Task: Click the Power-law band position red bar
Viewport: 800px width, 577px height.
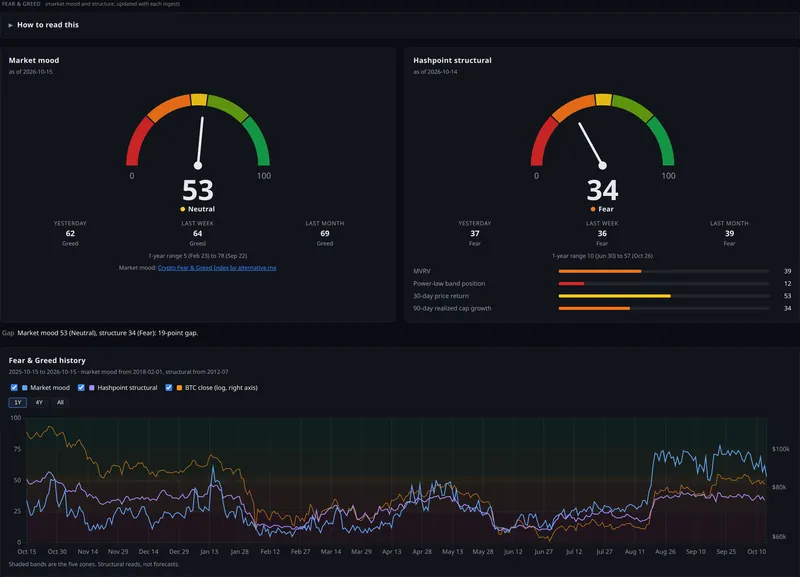Action: [x=571, y=284]
